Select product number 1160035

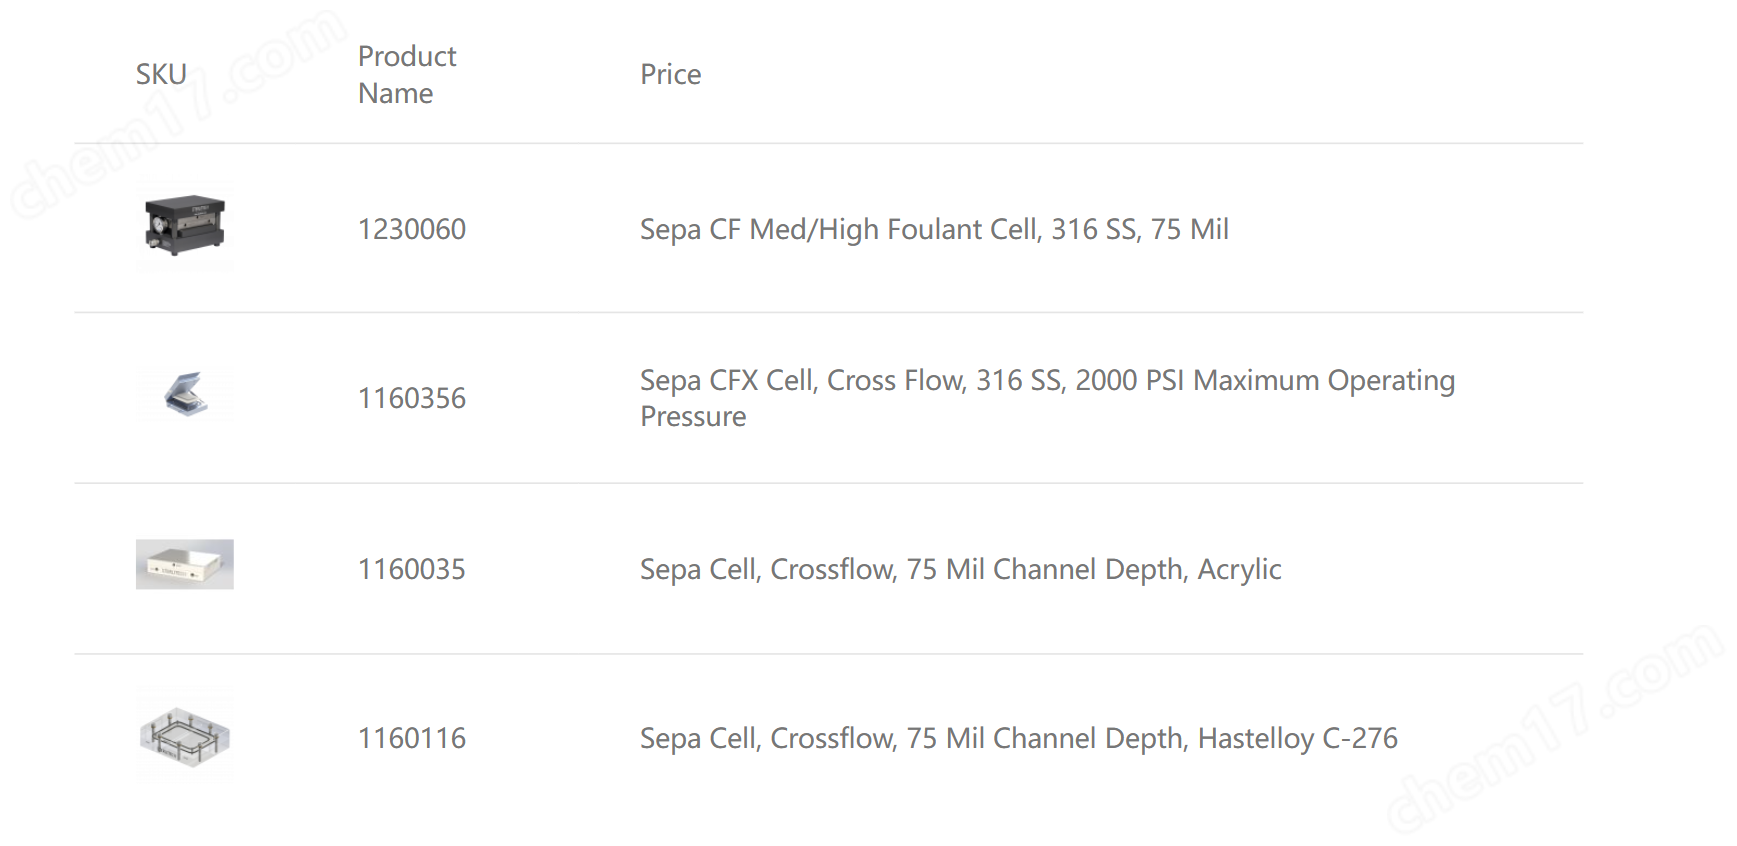[412, 569]
